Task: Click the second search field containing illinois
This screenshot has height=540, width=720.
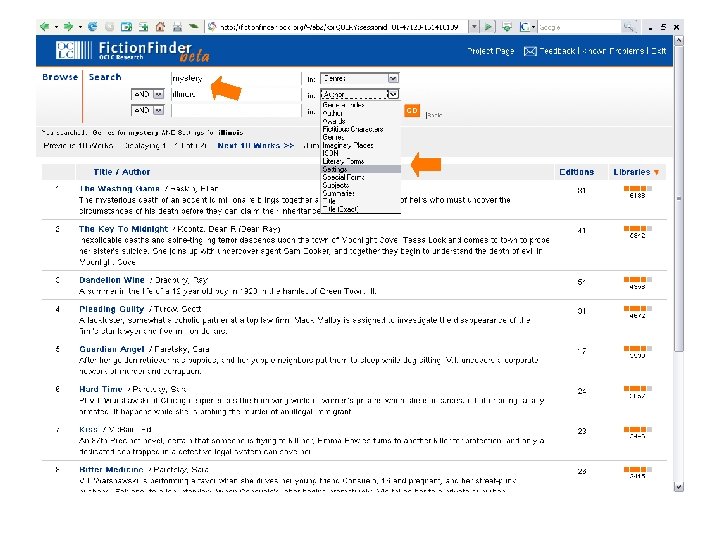Action: pos(235,95)
